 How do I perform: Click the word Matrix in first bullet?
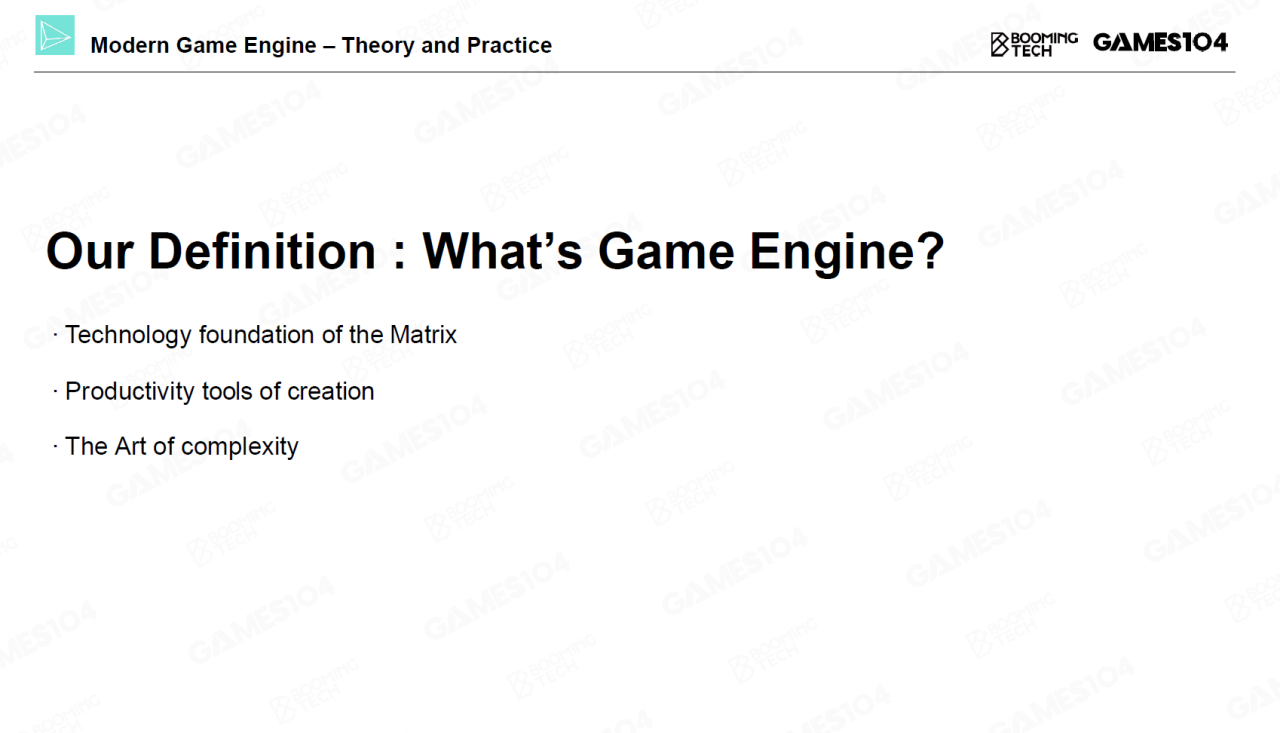pyautogui.click(x=423, y=335)
